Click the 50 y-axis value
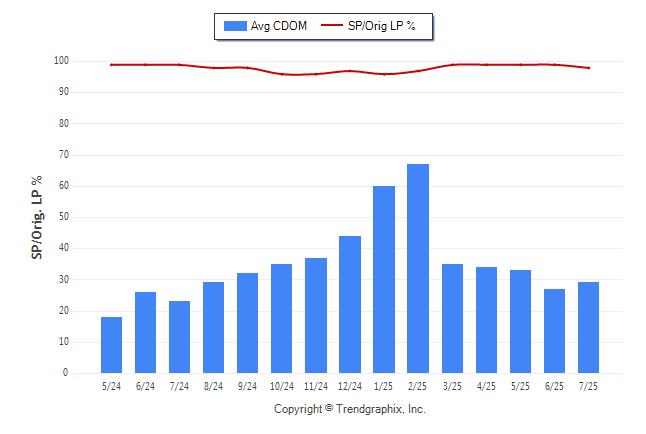The image size is (646, 434). [64, 217]
